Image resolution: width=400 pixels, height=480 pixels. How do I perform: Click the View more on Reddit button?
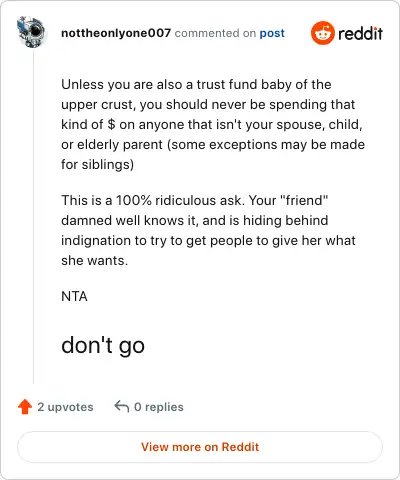pyautogui.click(x=200, y=447)
